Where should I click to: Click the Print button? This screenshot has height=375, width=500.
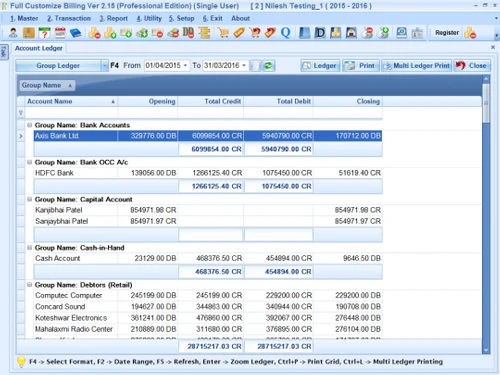pos(361,66)
